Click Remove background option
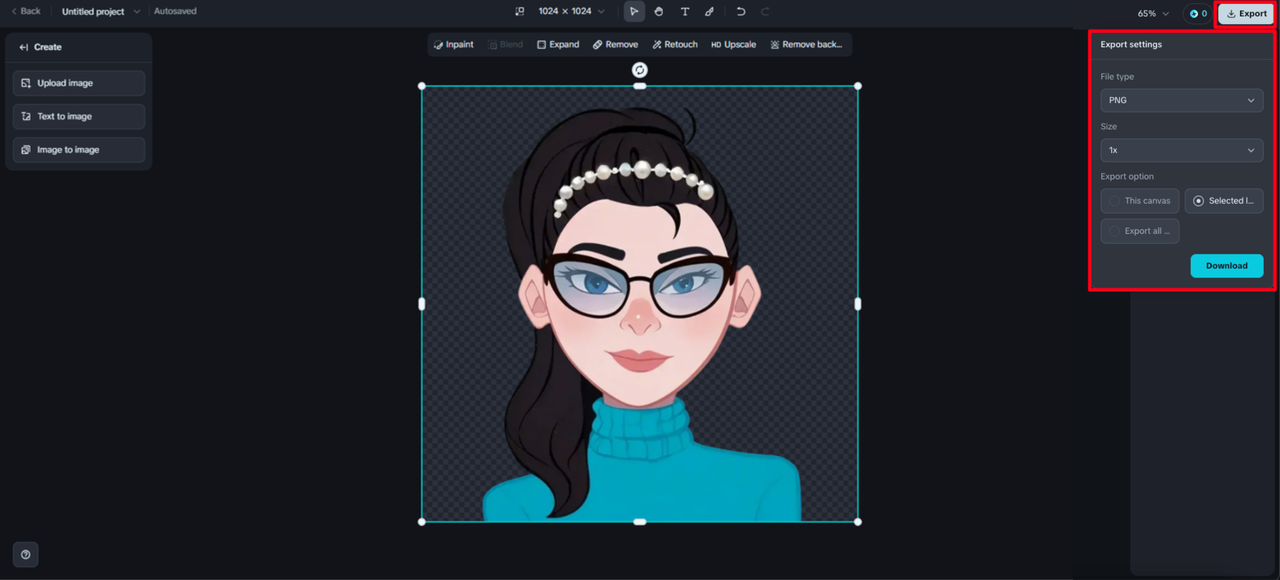The height and width of the screenshot is (580, 1280). pyautogui.click(x=806, y=44)
